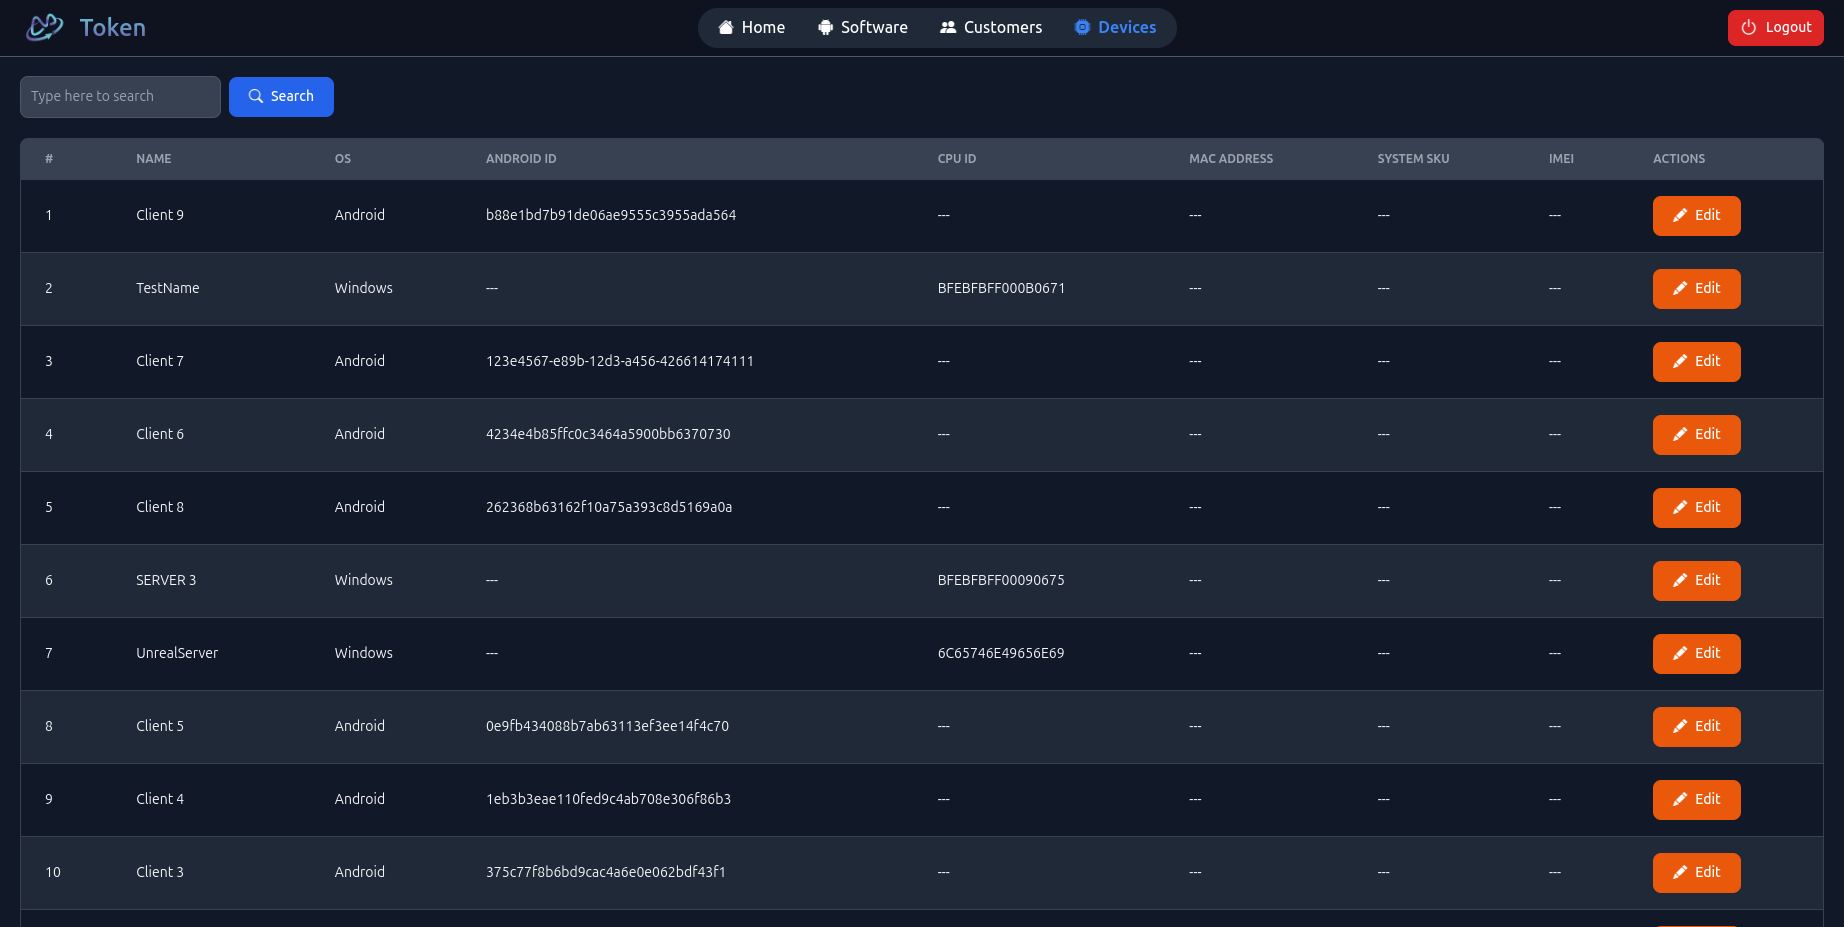Edit the SERVER 3 device

(x=1696, y=581)
